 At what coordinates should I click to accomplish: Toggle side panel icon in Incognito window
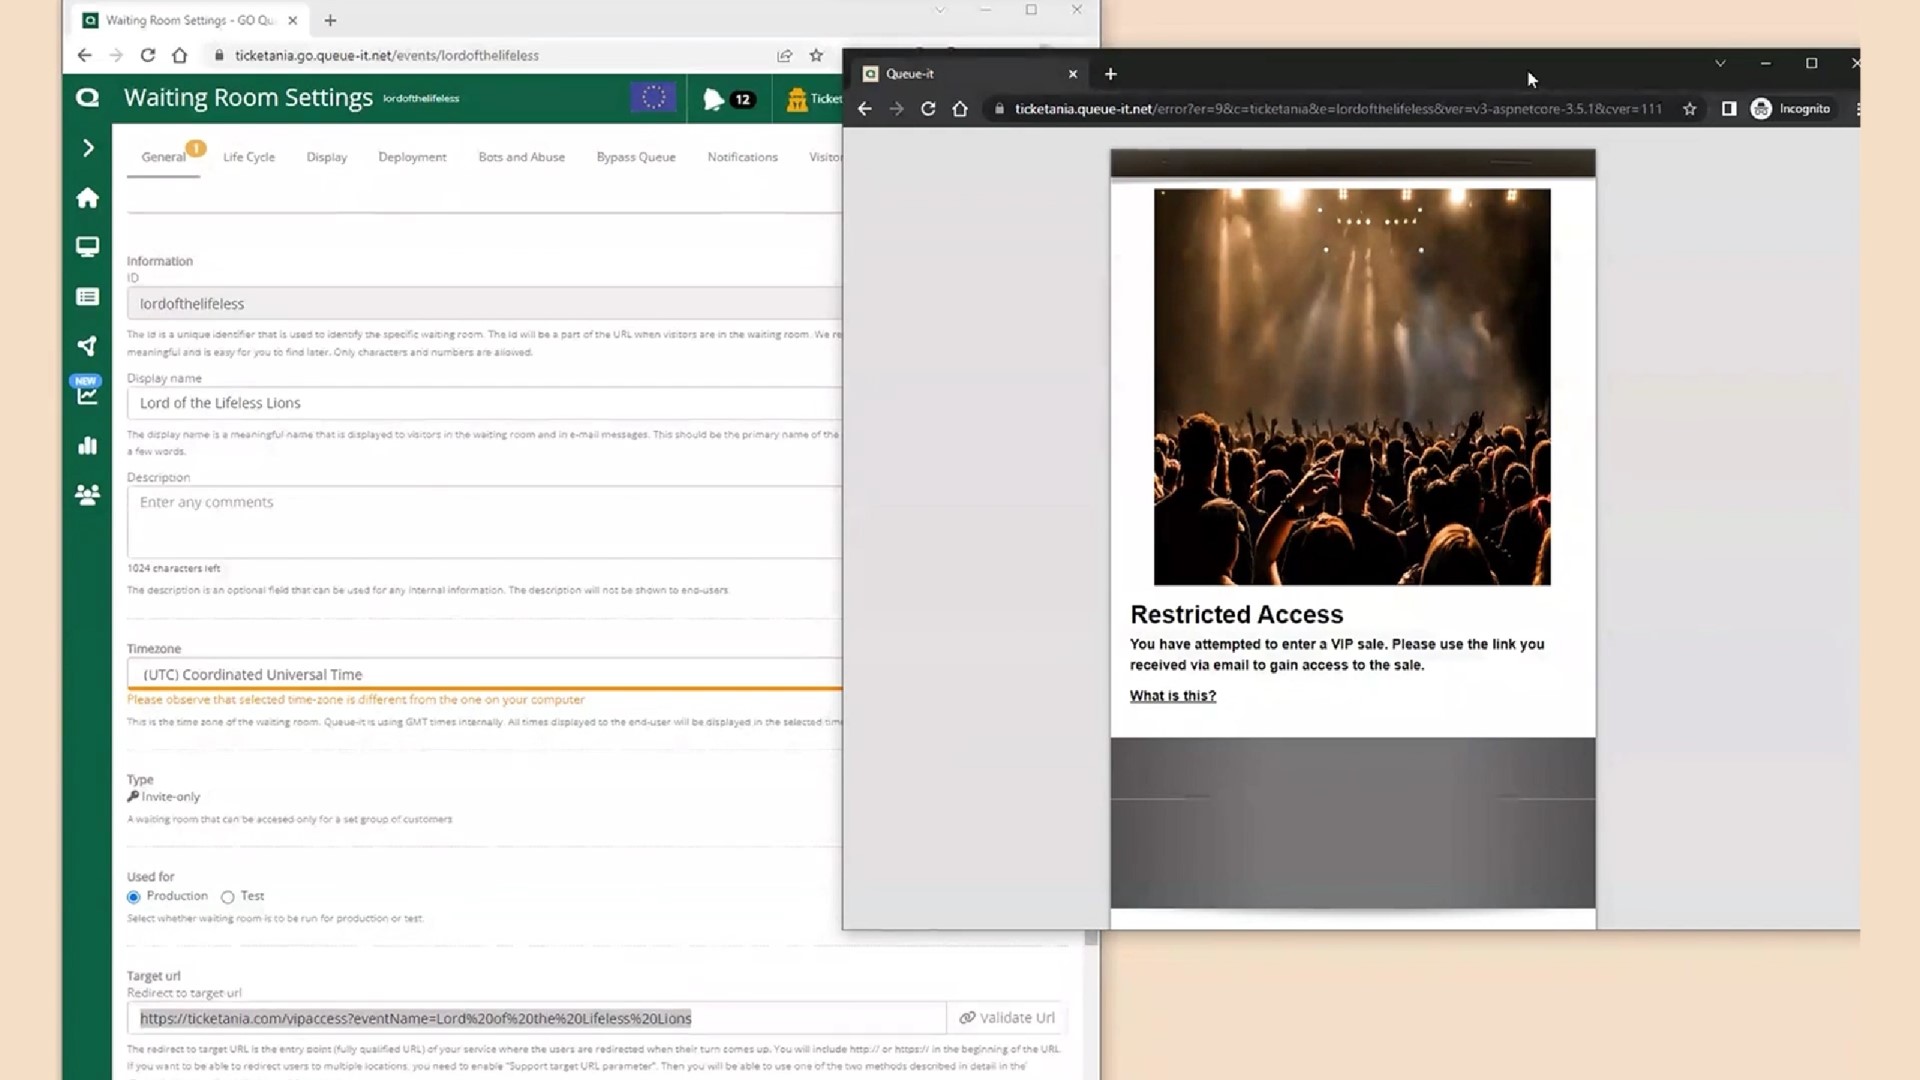coord(1729,109)
